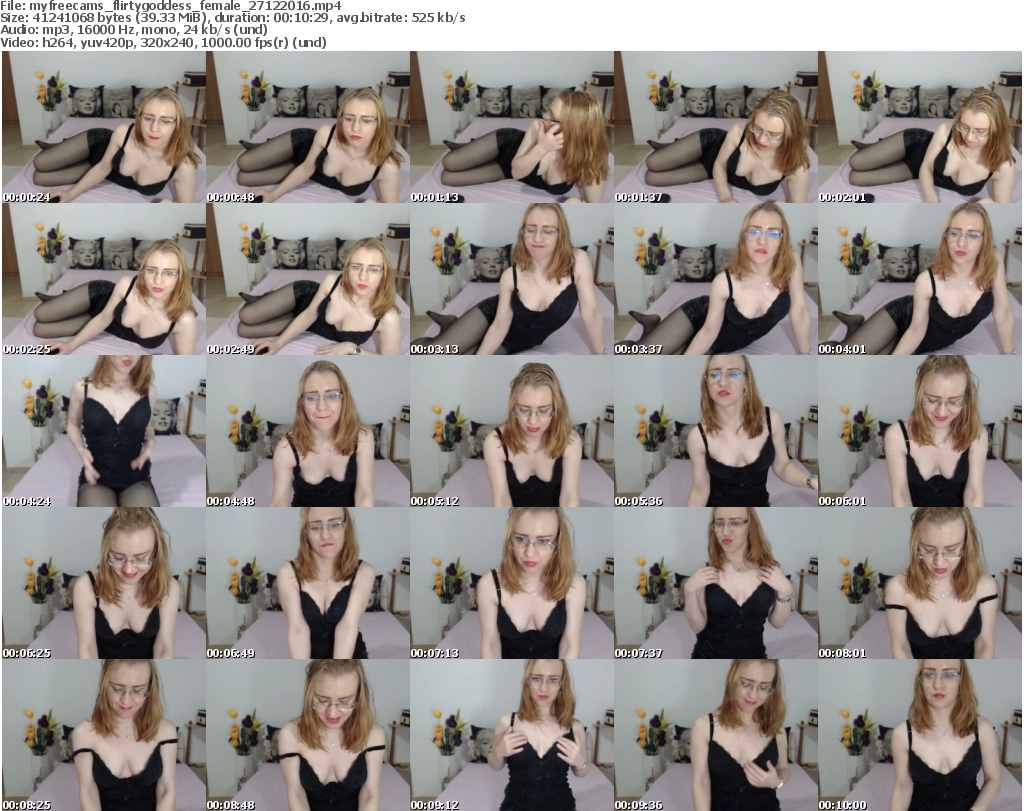Click the frame stamped 00:03:13
This screenshot has height=811, width=1024.
[511, 279]
